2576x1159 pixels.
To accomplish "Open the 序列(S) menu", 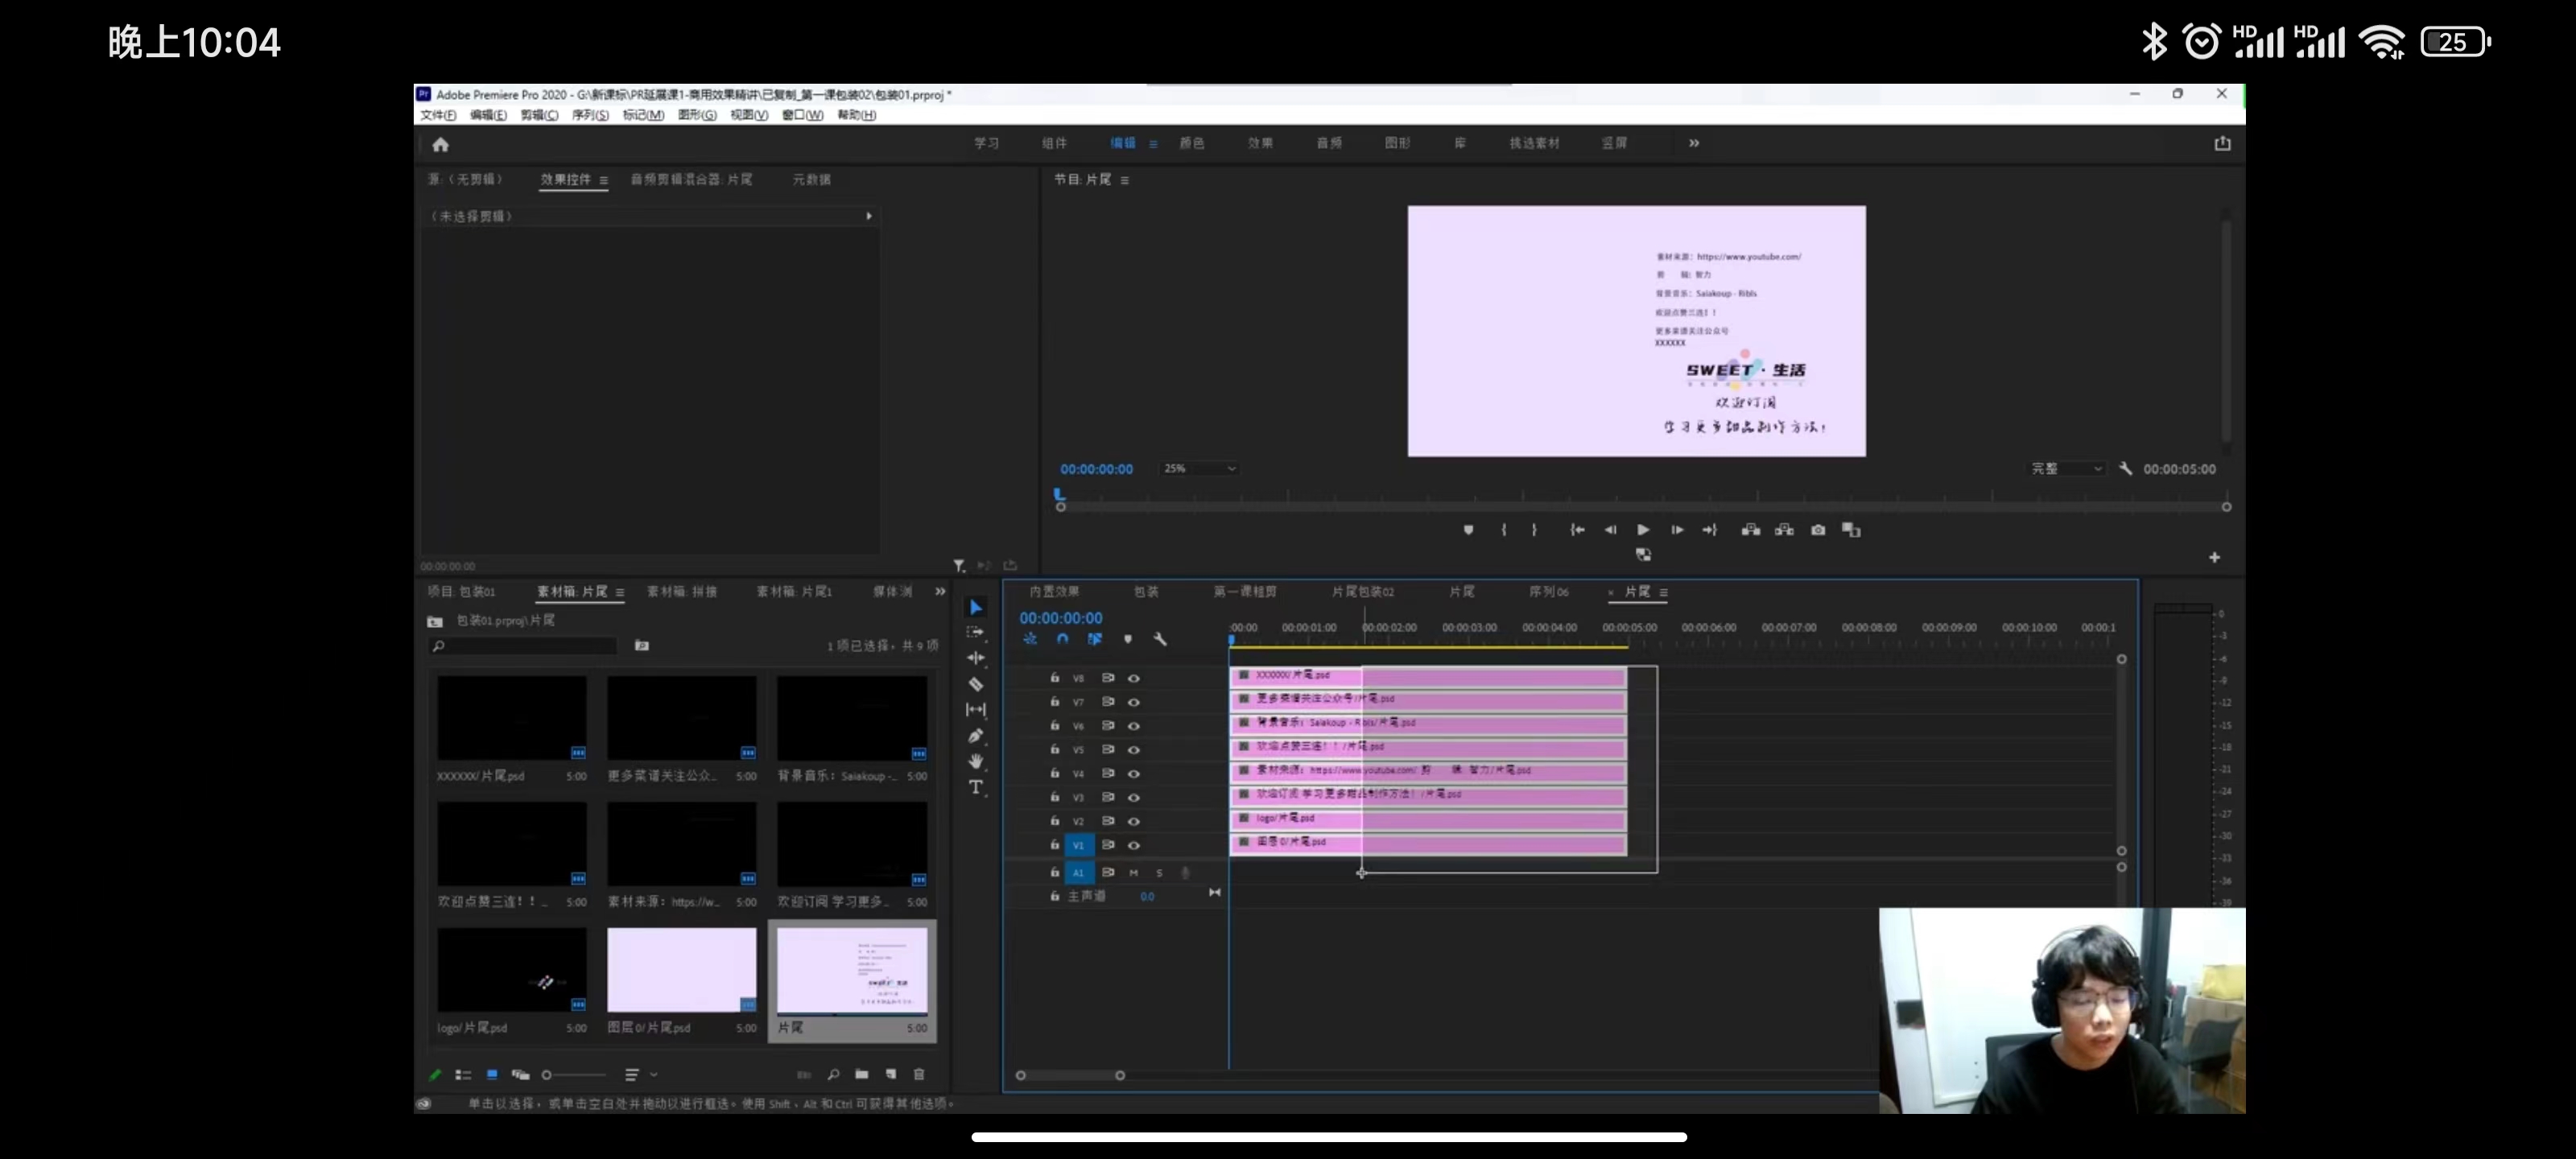I will (x=590, y=115).
